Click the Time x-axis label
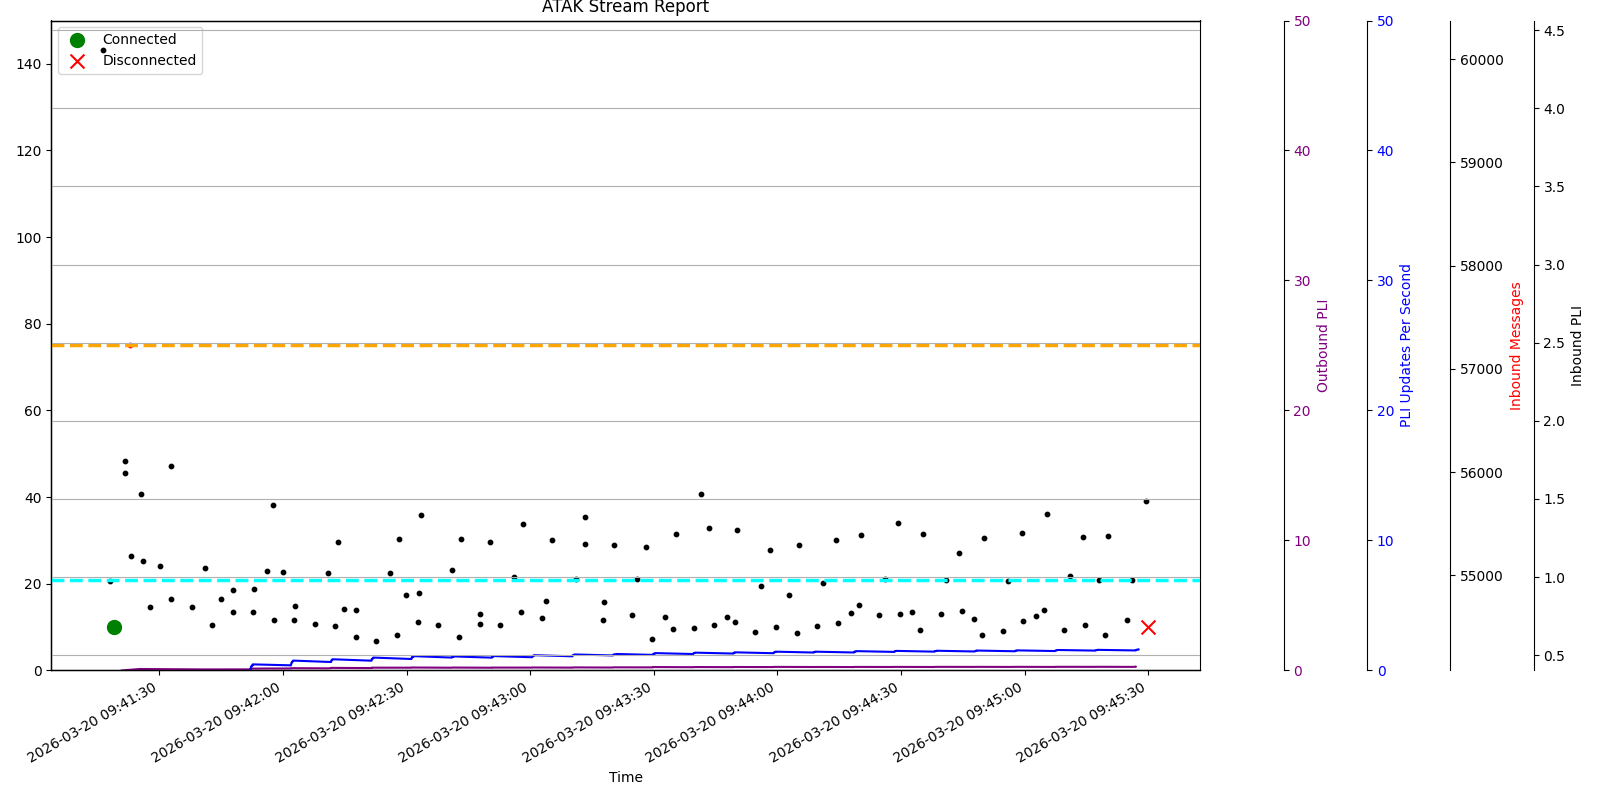 coord(625,777)
